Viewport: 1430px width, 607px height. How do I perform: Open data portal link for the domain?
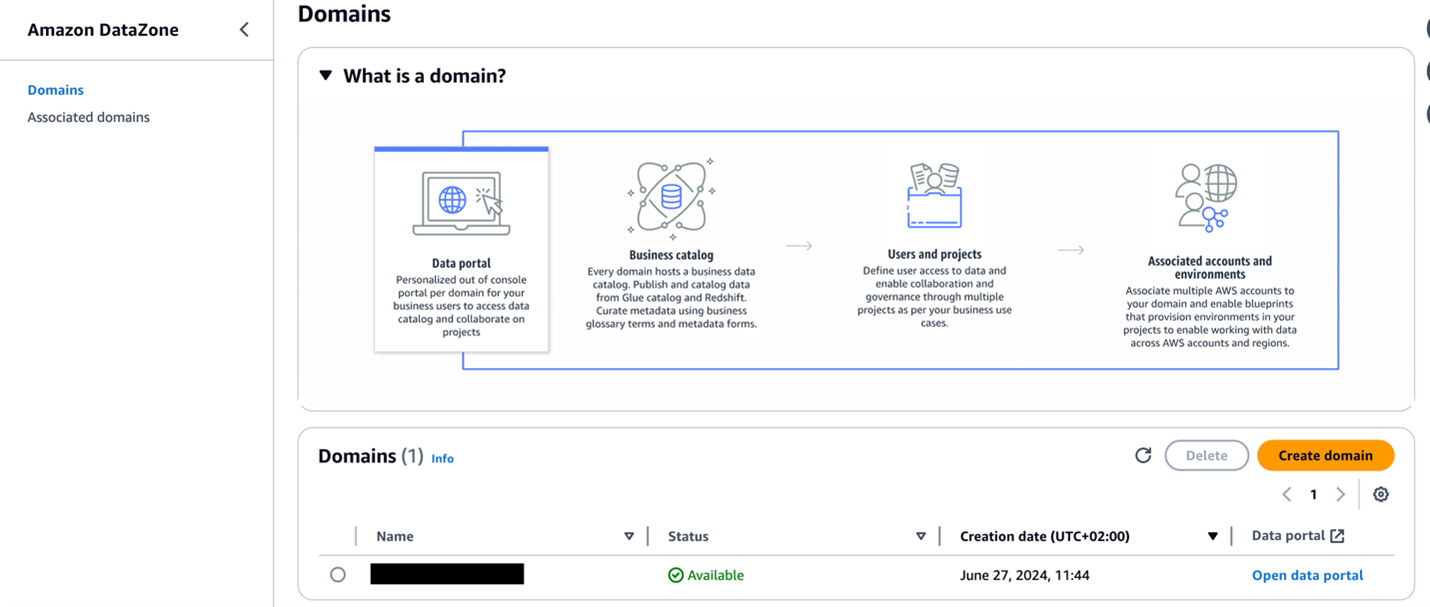[x=1307, y=575]
